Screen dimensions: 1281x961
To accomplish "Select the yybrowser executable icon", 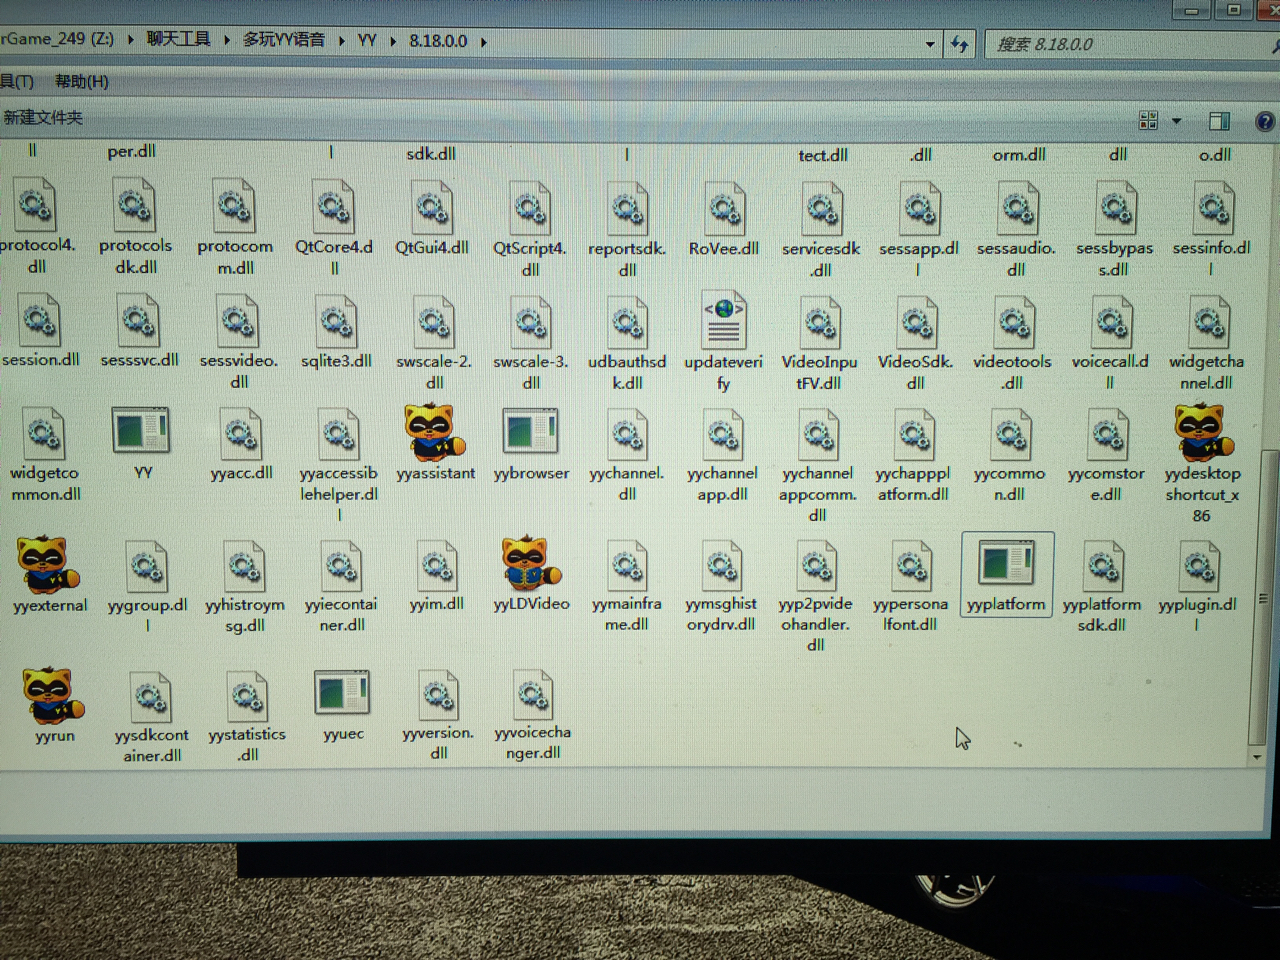I will (530, 432).
